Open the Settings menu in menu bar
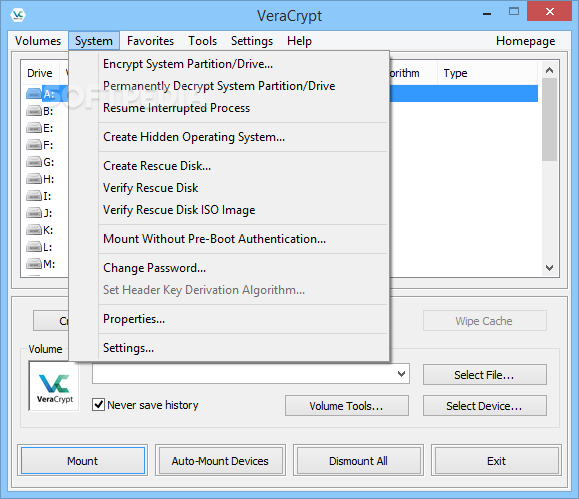 click(252, 41)
